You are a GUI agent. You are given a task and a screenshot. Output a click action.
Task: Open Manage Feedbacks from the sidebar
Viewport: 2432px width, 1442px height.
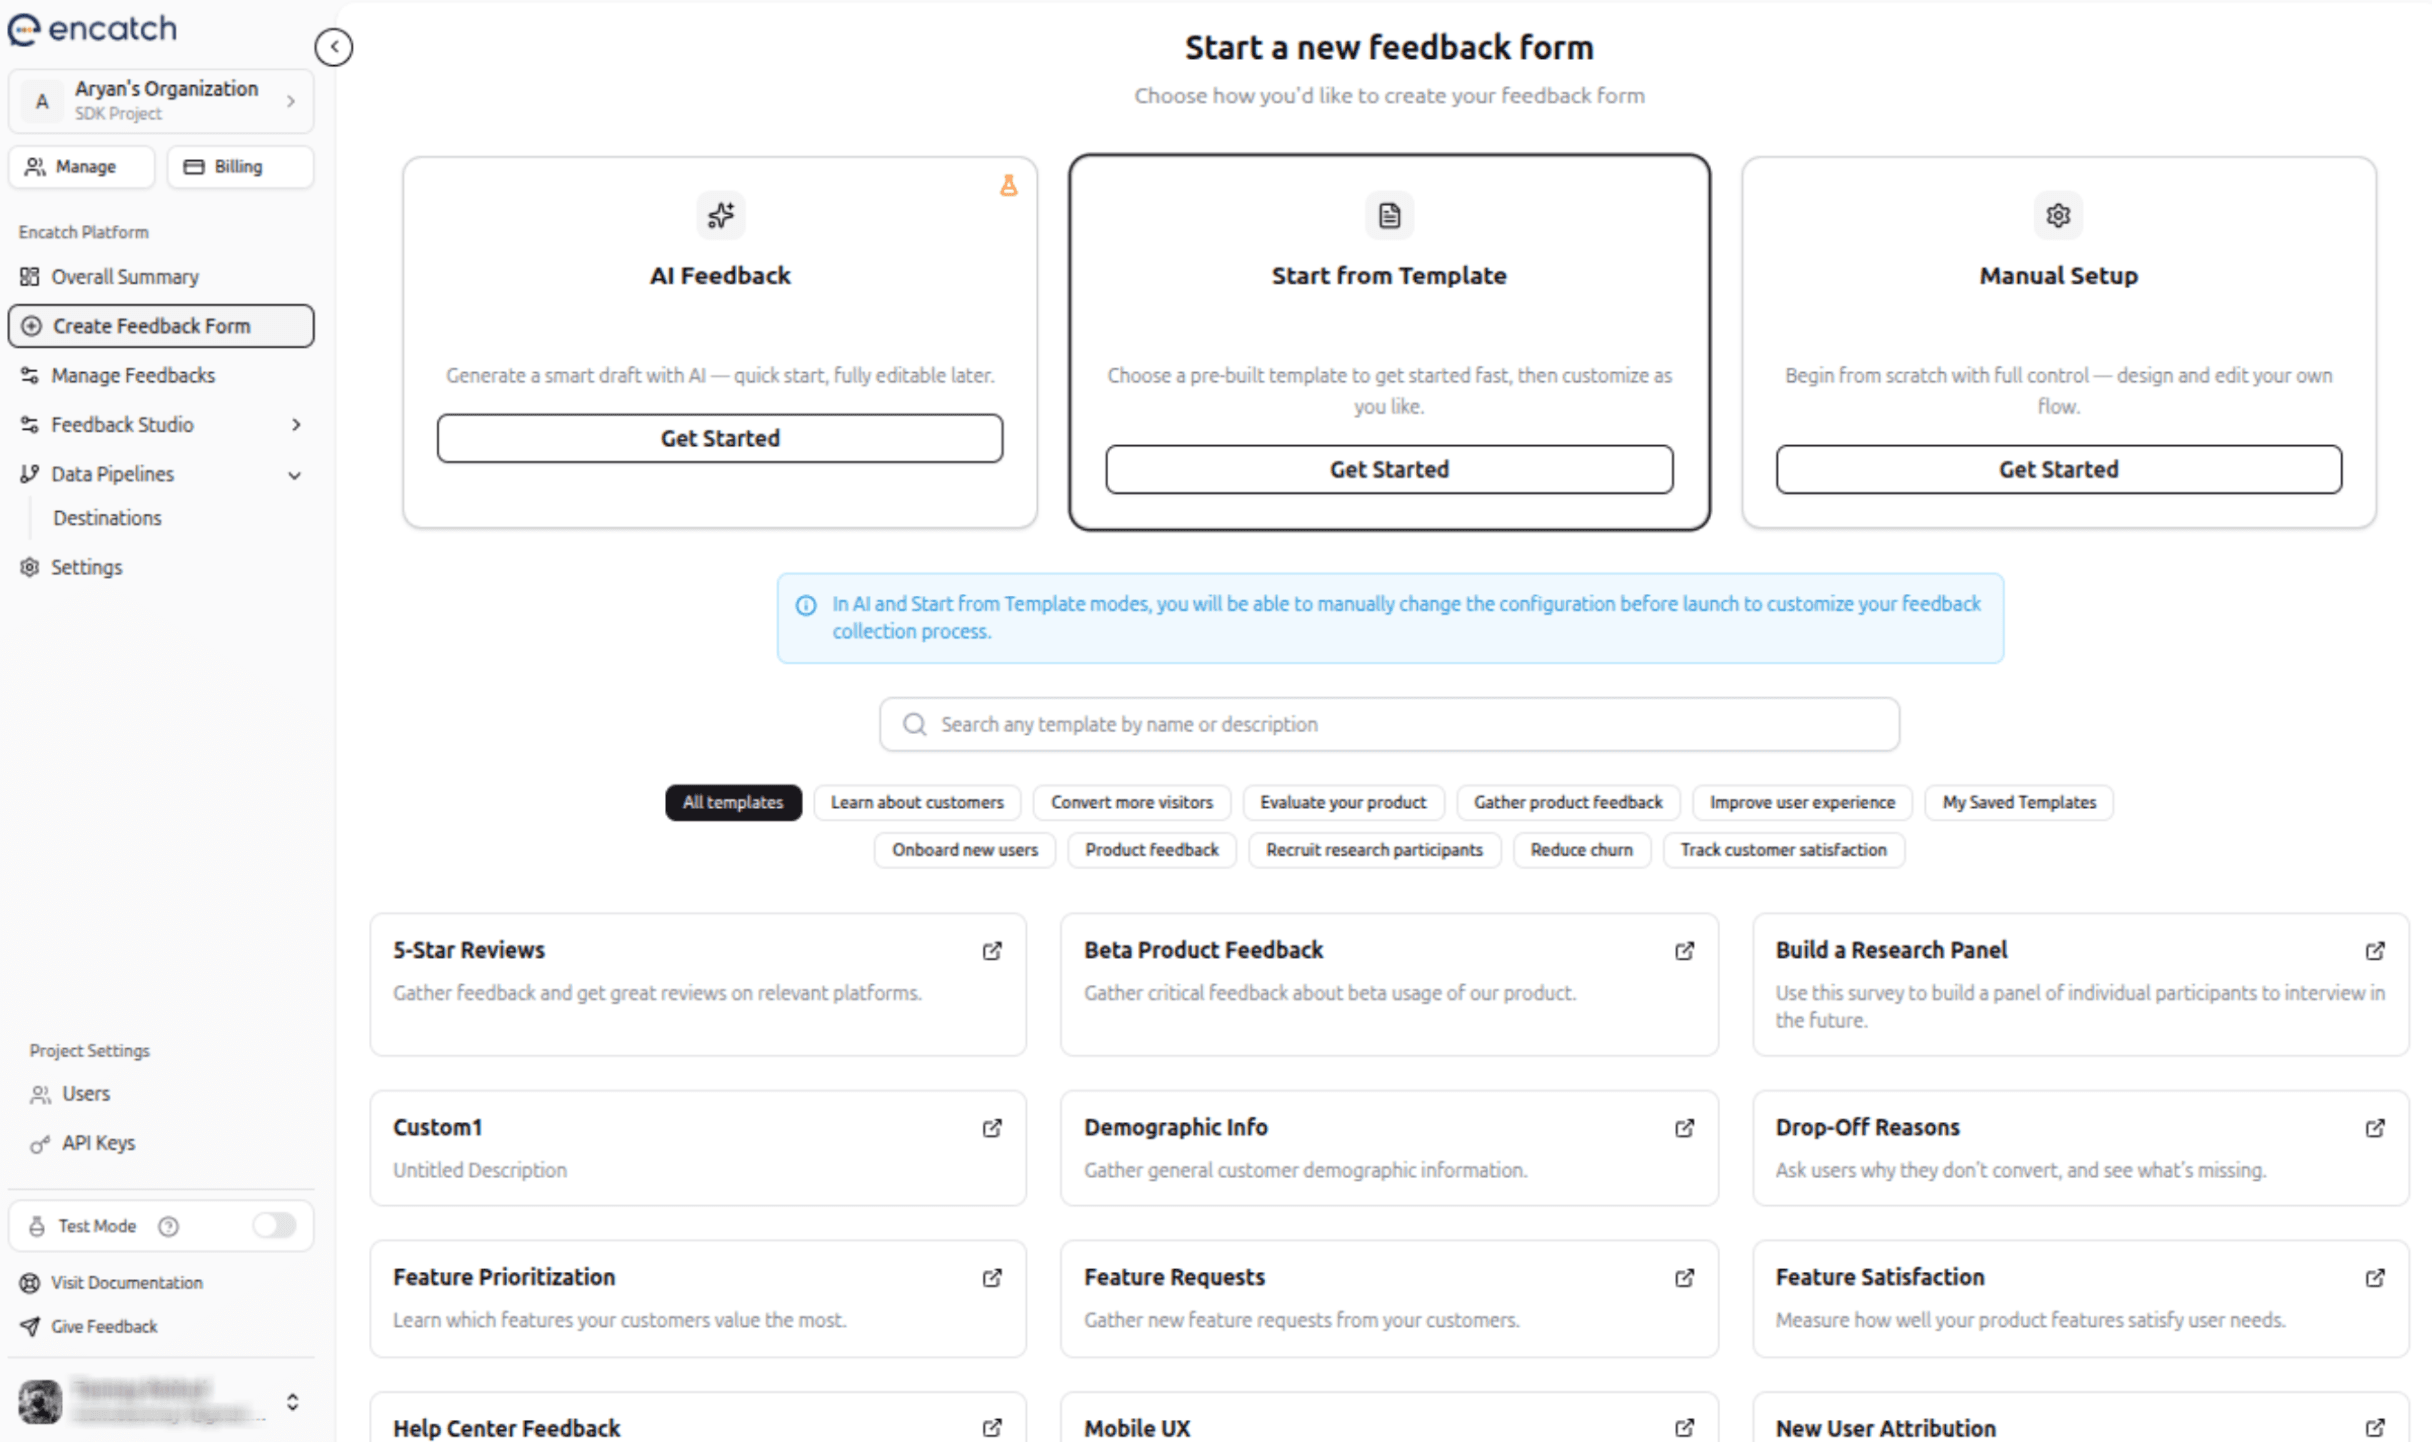pyautogui.click(x=133, y=375)
